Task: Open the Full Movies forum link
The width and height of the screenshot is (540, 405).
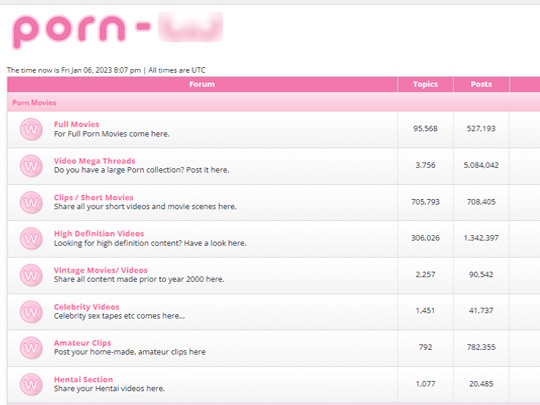Action: [x=76, y=124]
